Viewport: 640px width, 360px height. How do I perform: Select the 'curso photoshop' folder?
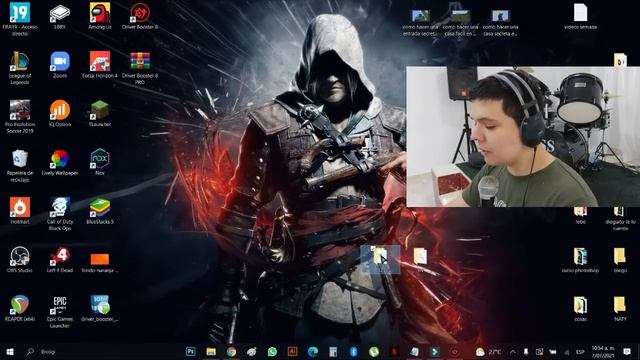coord(580,260)
